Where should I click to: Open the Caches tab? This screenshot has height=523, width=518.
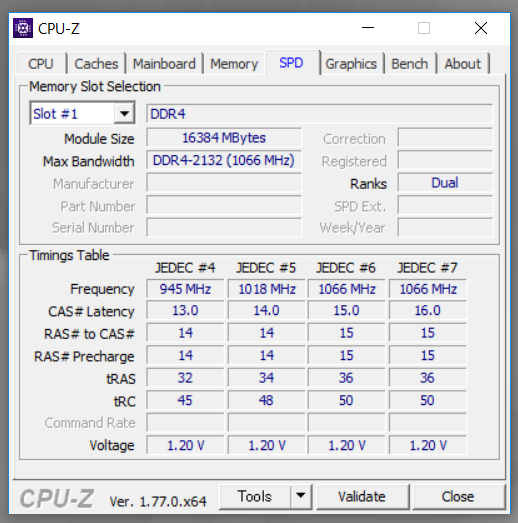pyautogui.click(x=96, y=63)
